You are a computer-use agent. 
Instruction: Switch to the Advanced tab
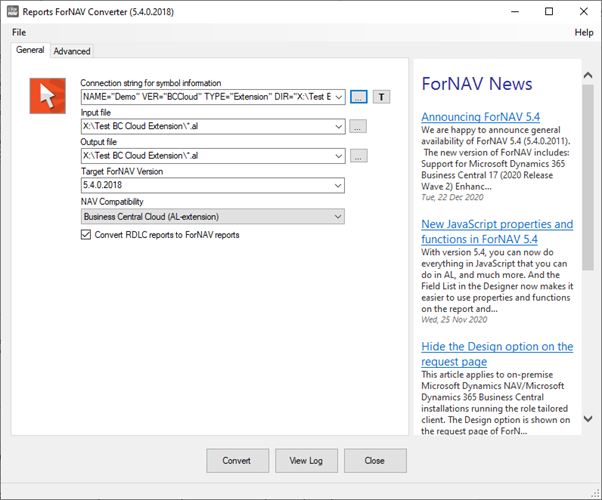72,51
